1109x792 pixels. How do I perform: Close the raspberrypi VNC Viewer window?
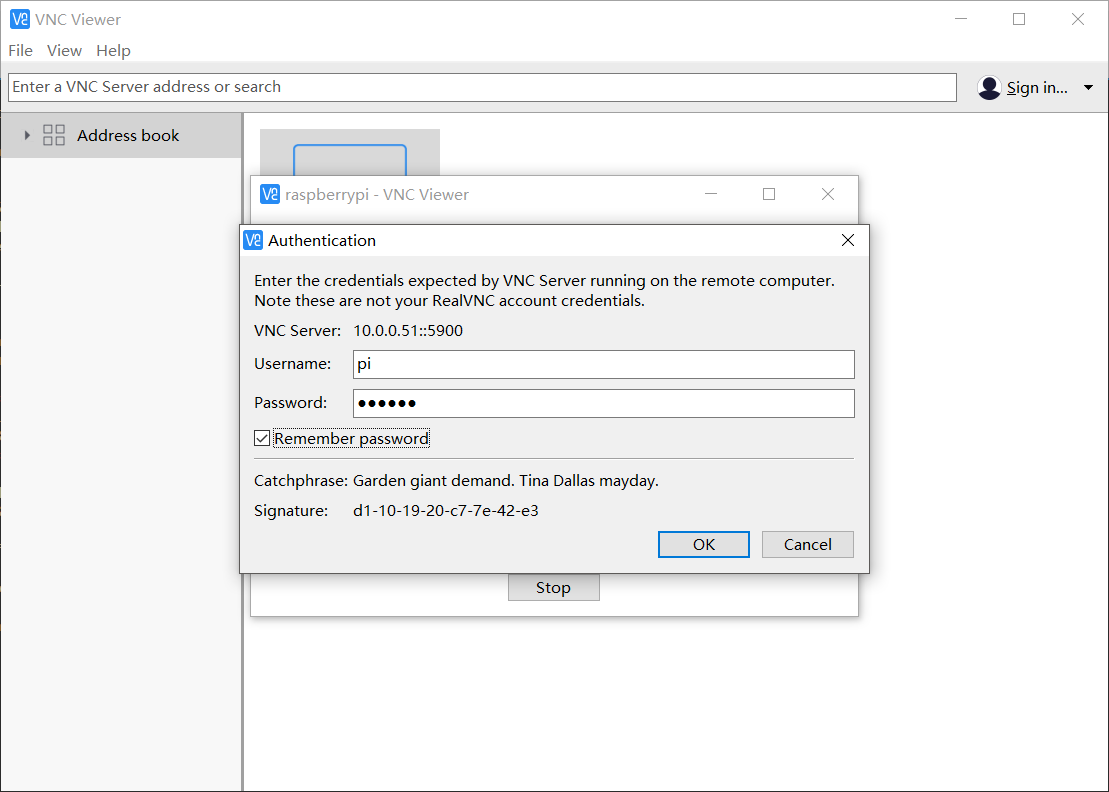tap(828, 194)
